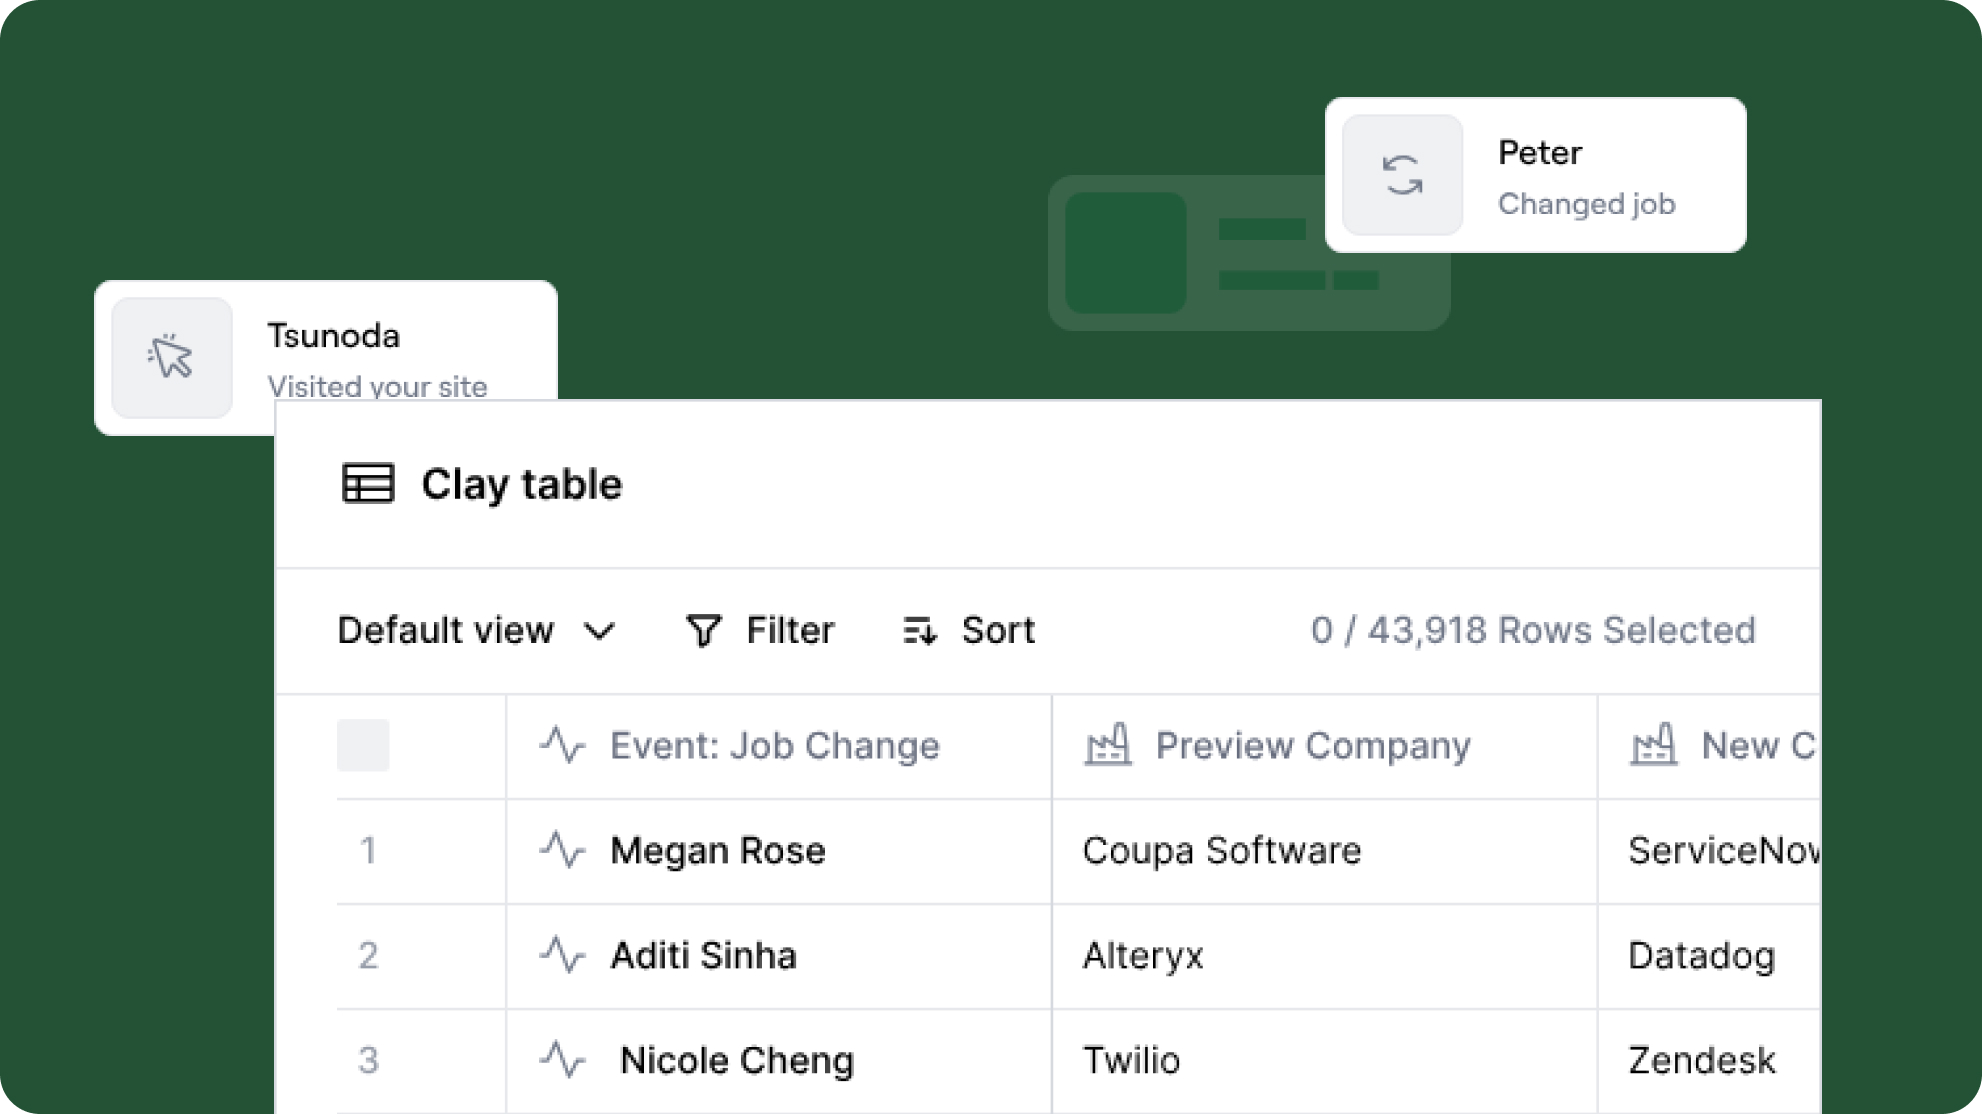Viewport: 1982px width, 1114px height.
Task: Click the Sort lines-arrow icon
Action: coord(919,630)
